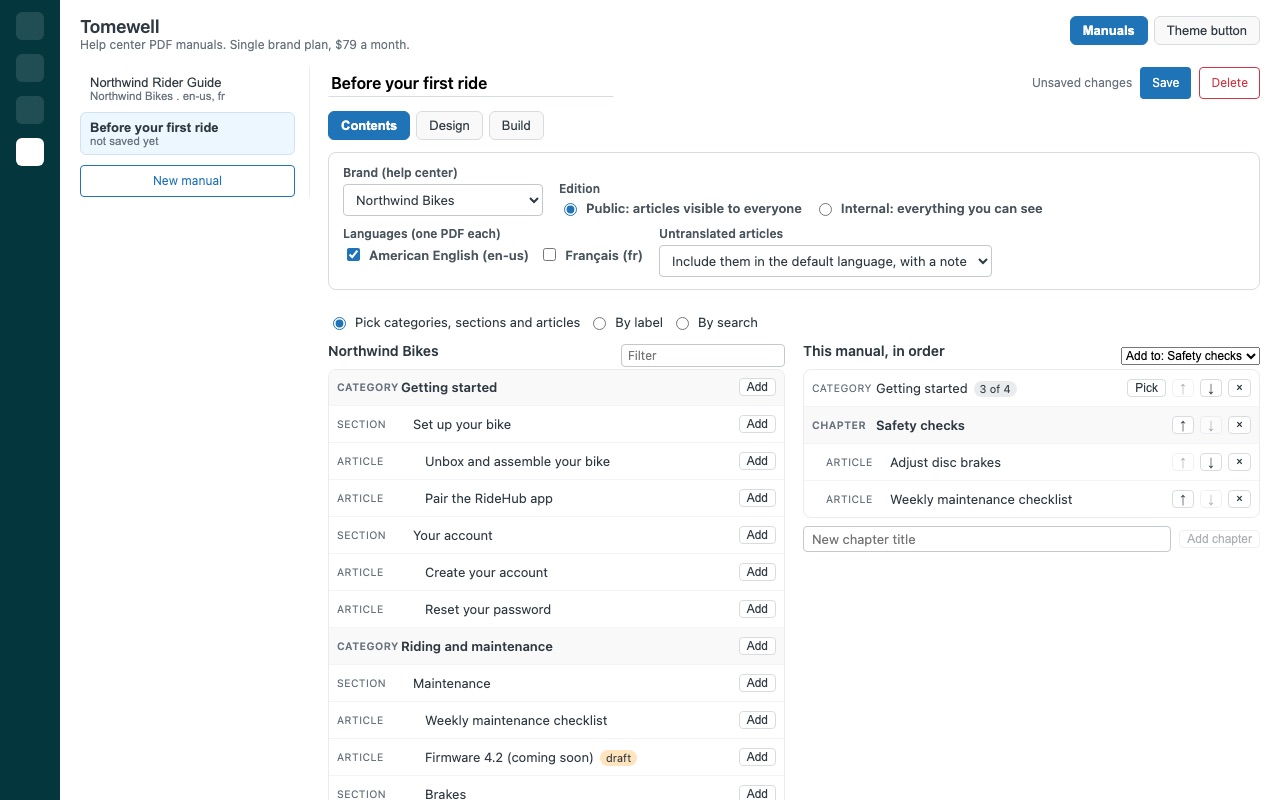The image size is (1280, 800).
Task: Create a New manual
Action: pyautogui.click(x=187, y=181)
